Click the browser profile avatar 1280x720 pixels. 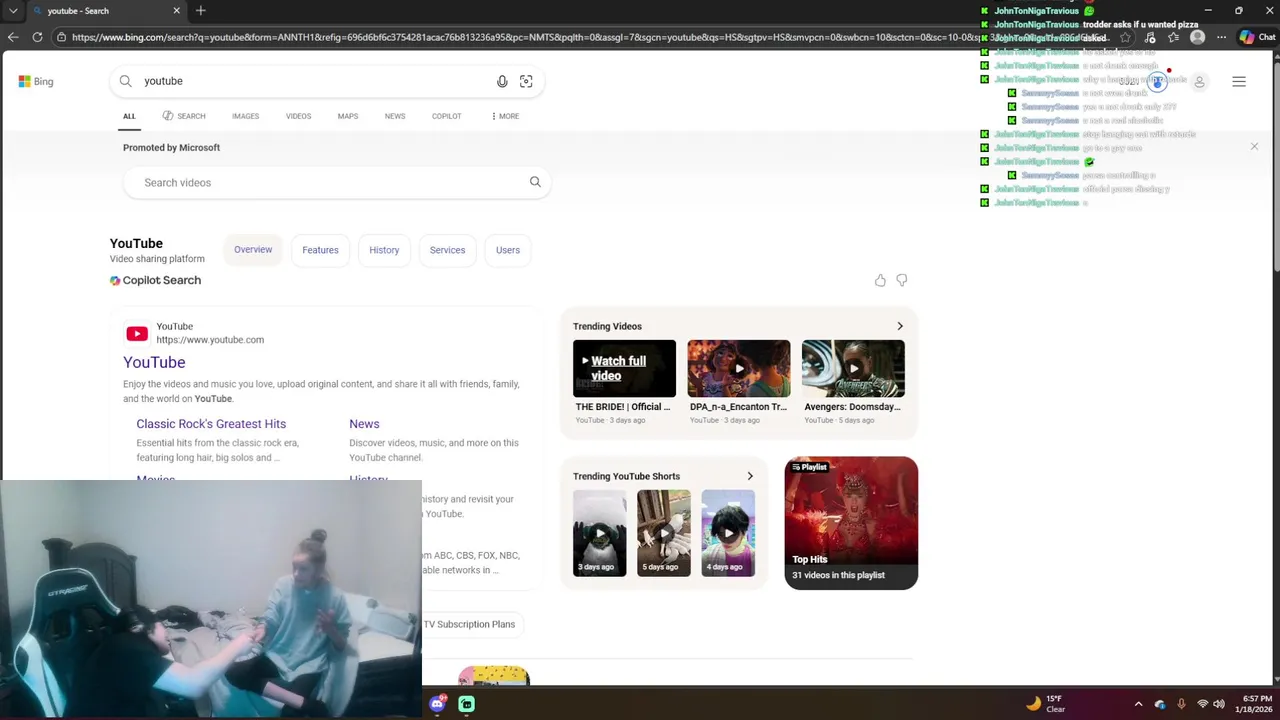[x=1198, y=37]
